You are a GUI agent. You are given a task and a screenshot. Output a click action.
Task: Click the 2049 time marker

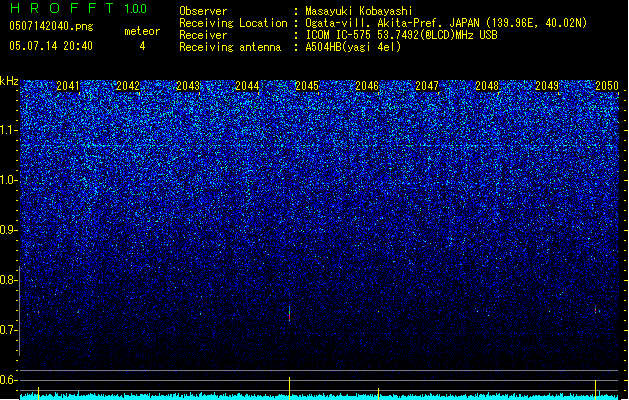pyautogui.click(x=547, y=86)
